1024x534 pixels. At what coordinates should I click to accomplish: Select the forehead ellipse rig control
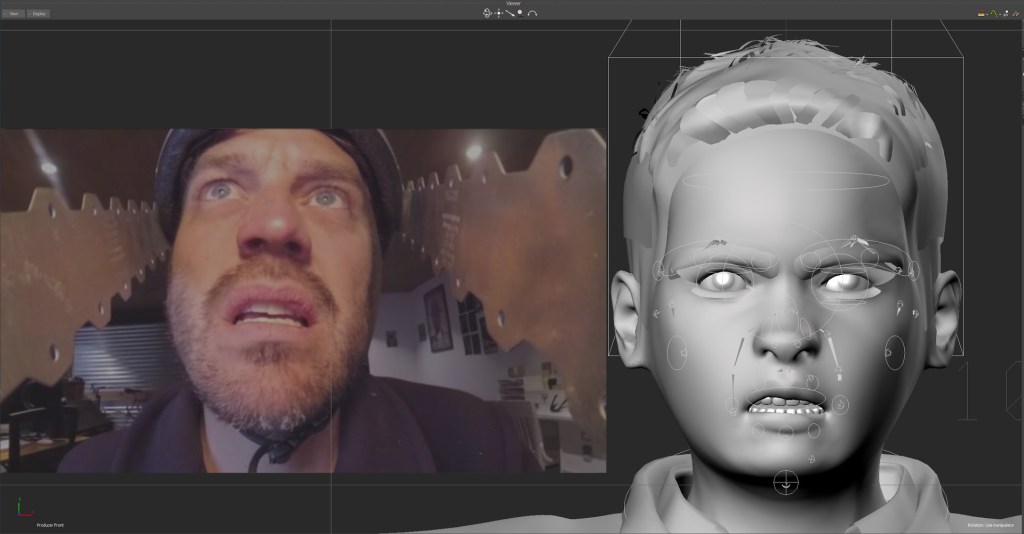coord(788,181)
